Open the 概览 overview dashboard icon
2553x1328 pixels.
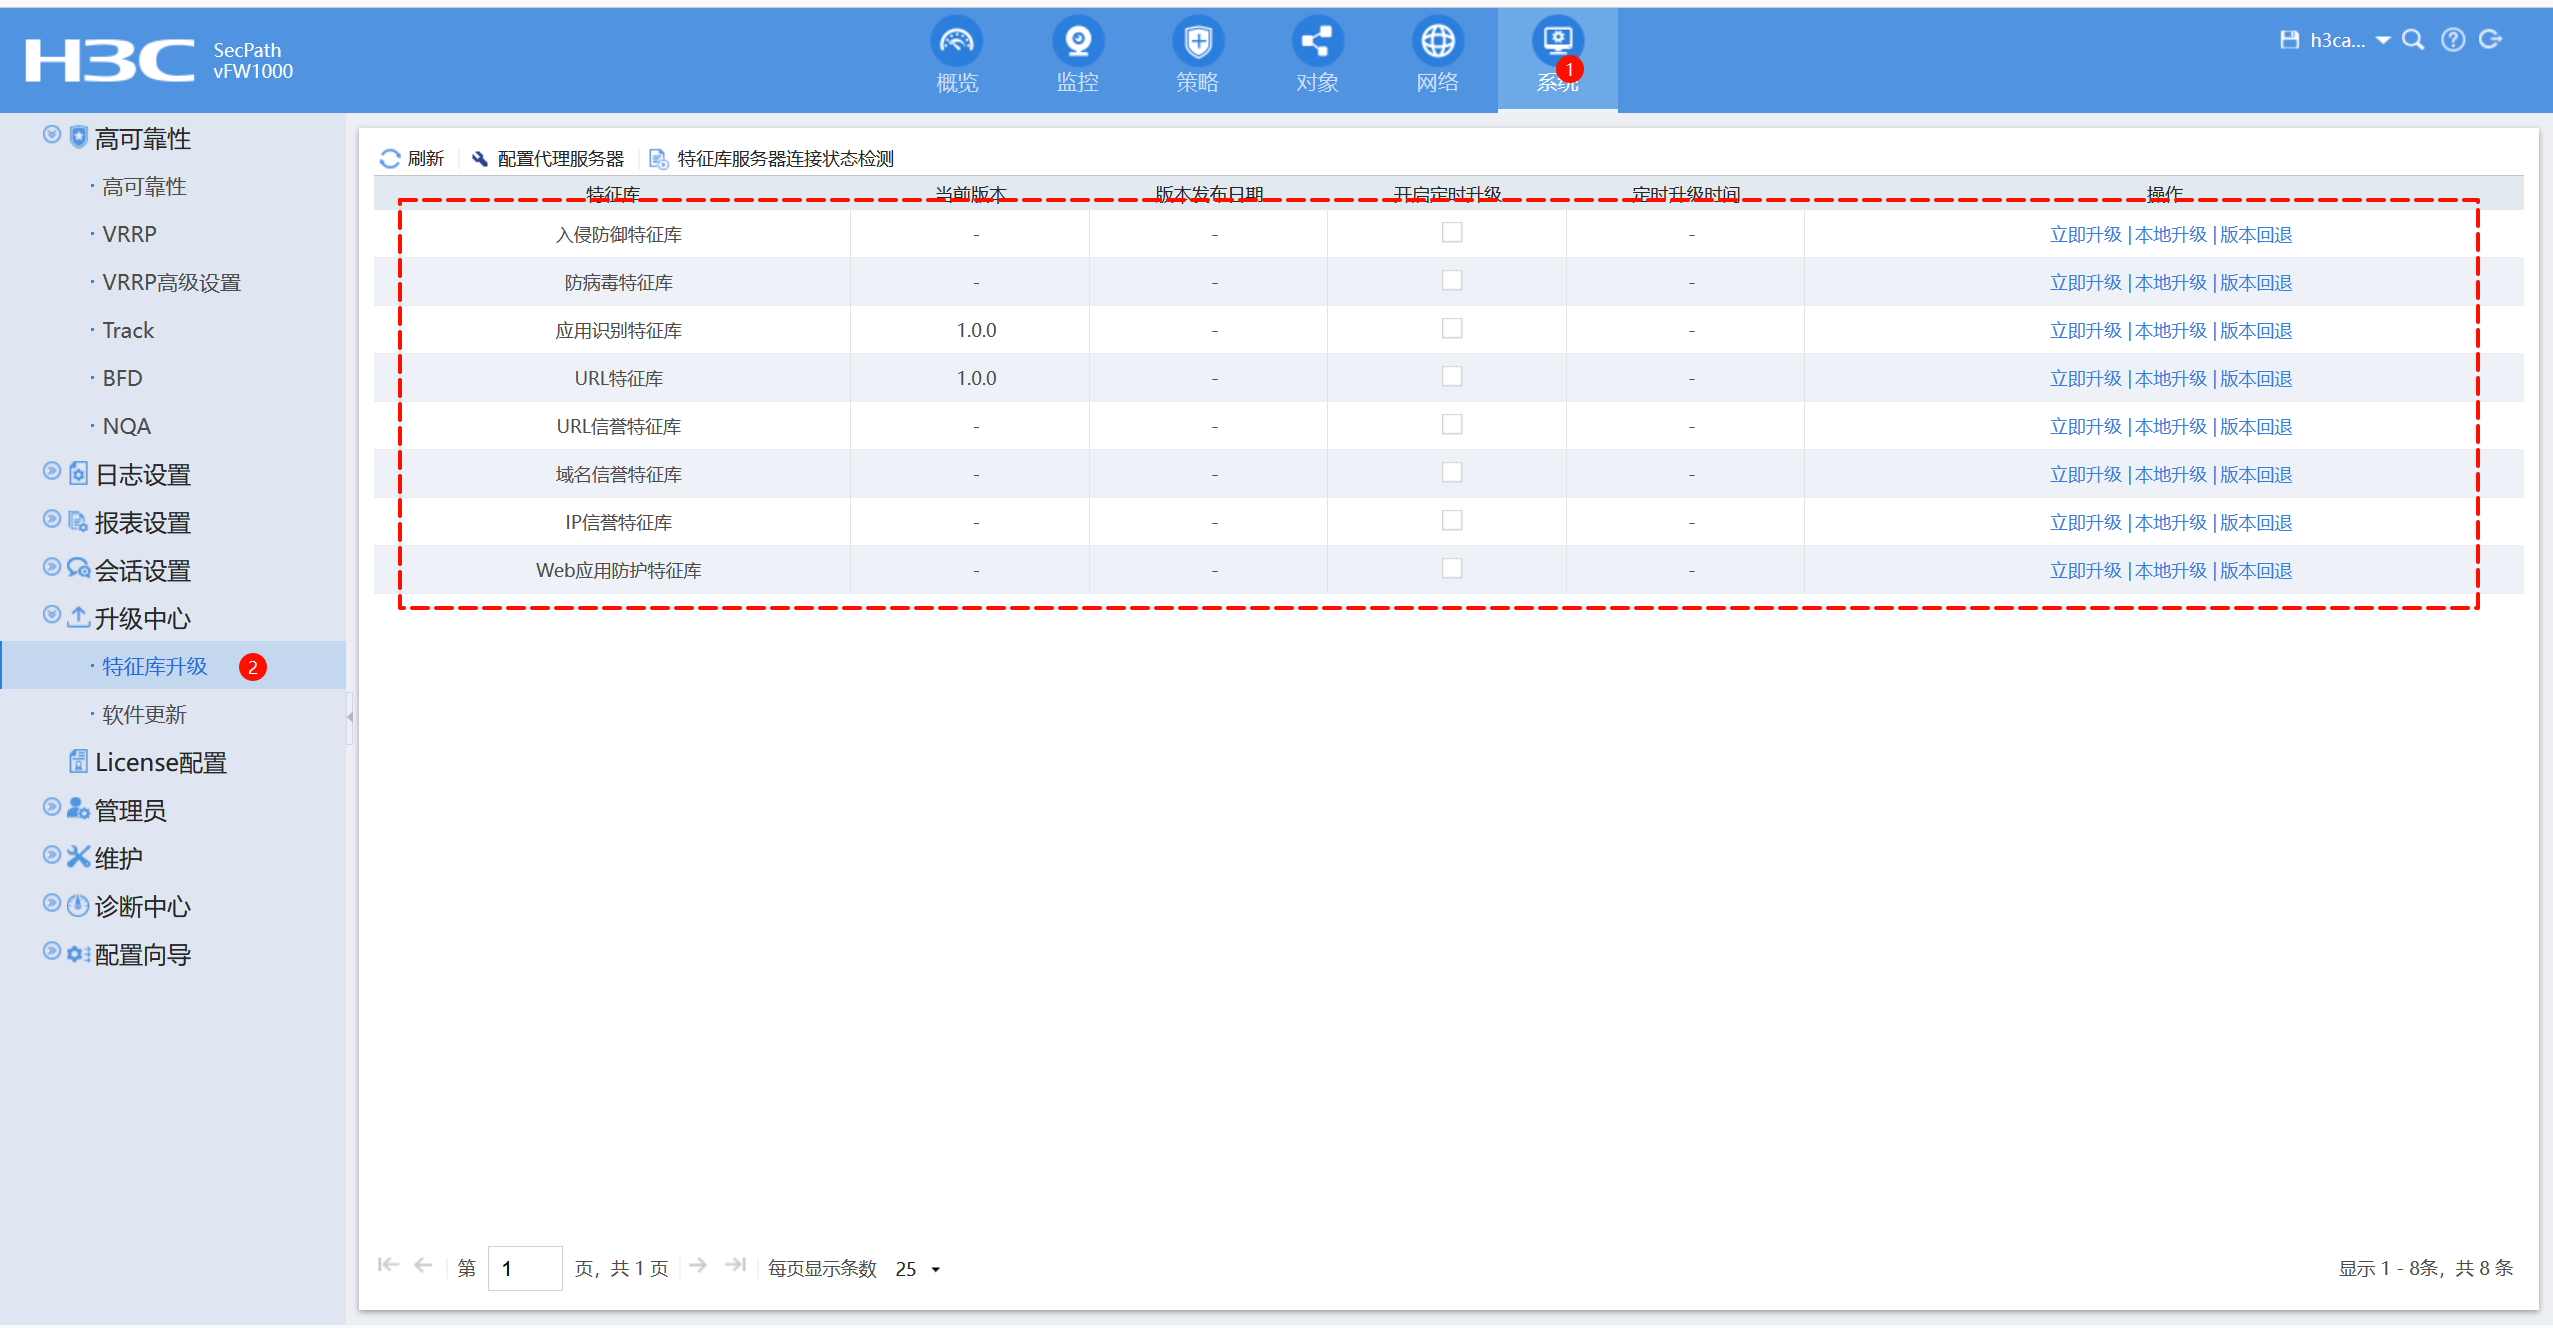(x=956, y=42)
